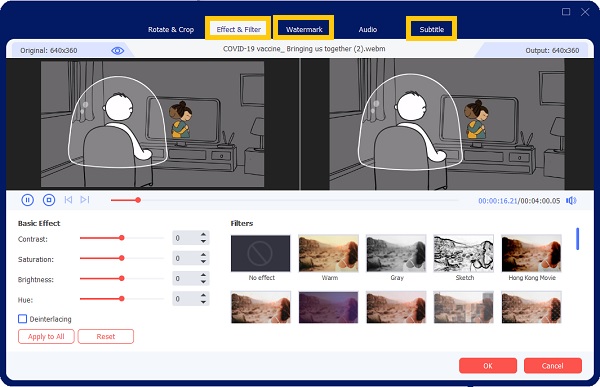Enable the Deinterlacing checkbox
The image size is (600, 387).
(23, 319)
